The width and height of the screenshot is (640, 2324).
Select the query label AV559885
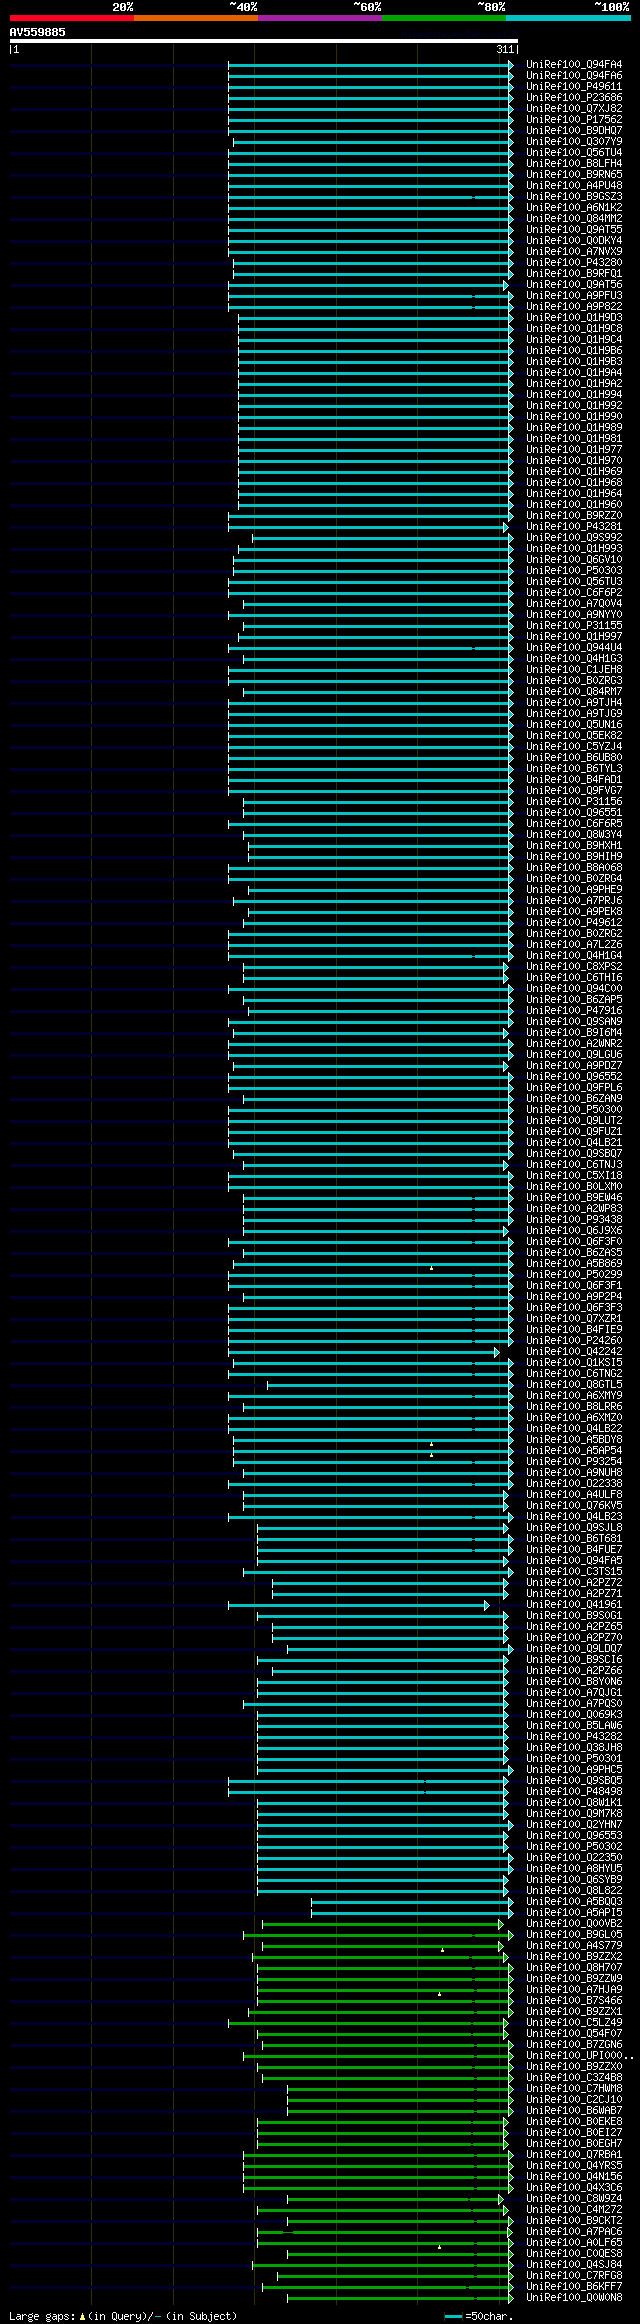[x=38, y=32]
